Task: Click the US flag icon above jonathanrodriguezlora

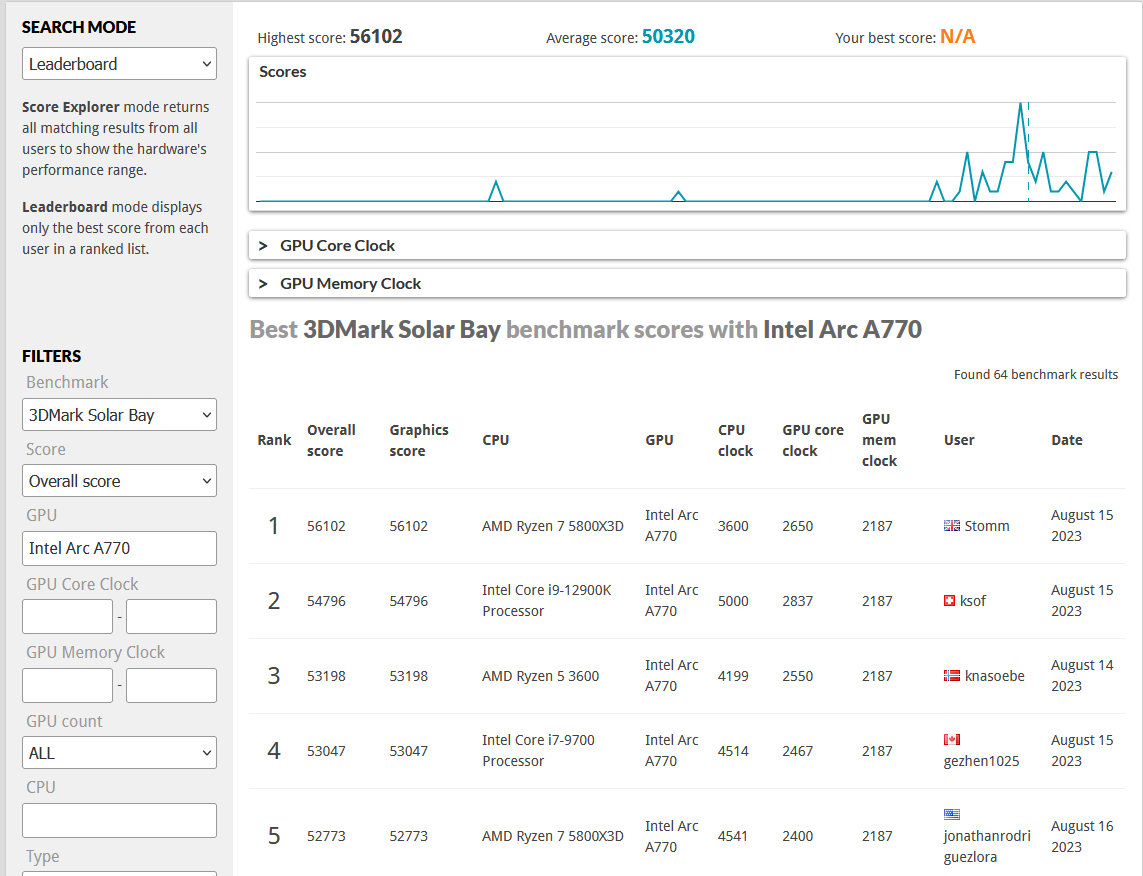Action: point(951,815)
